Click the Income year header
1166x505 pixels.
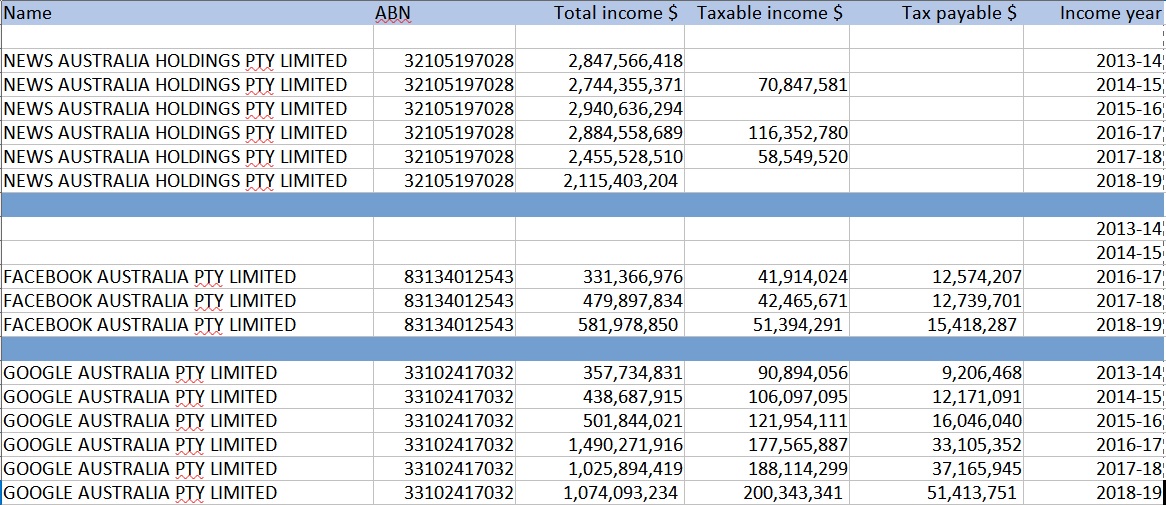click(1093, 13)
